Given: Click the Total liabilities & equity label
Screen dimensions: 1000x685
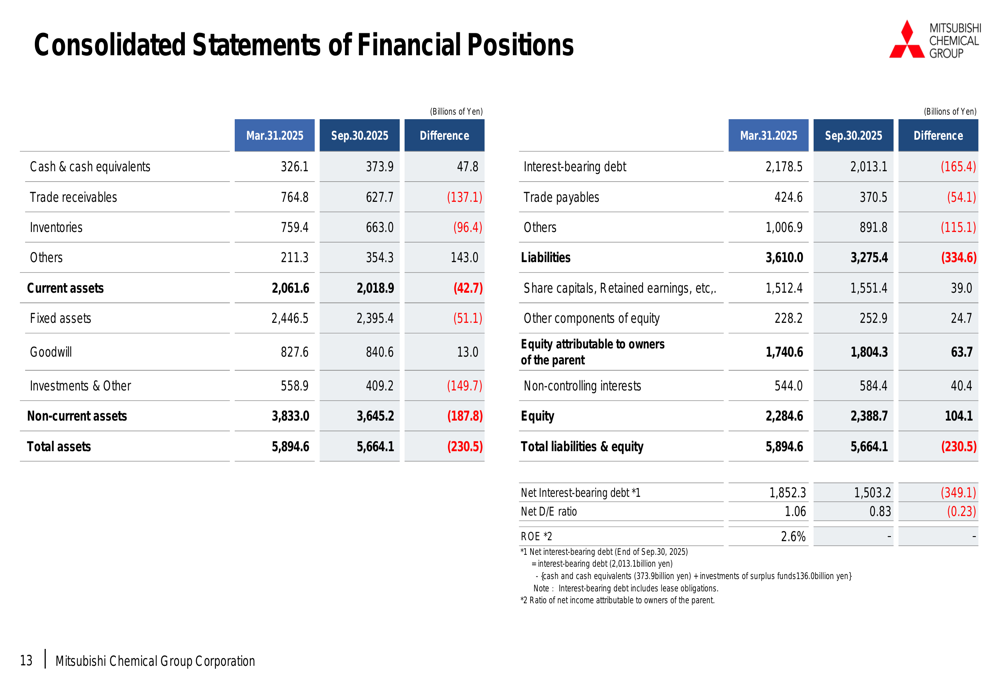Looking at the screenshot, I should 582,447.
